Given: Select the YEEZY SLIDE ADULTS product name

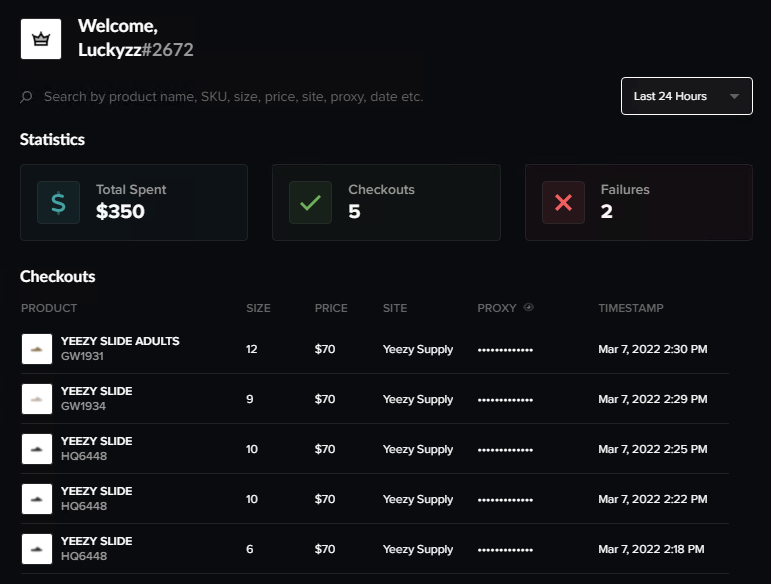Looking at the screenshot, I should pos(120,341).
